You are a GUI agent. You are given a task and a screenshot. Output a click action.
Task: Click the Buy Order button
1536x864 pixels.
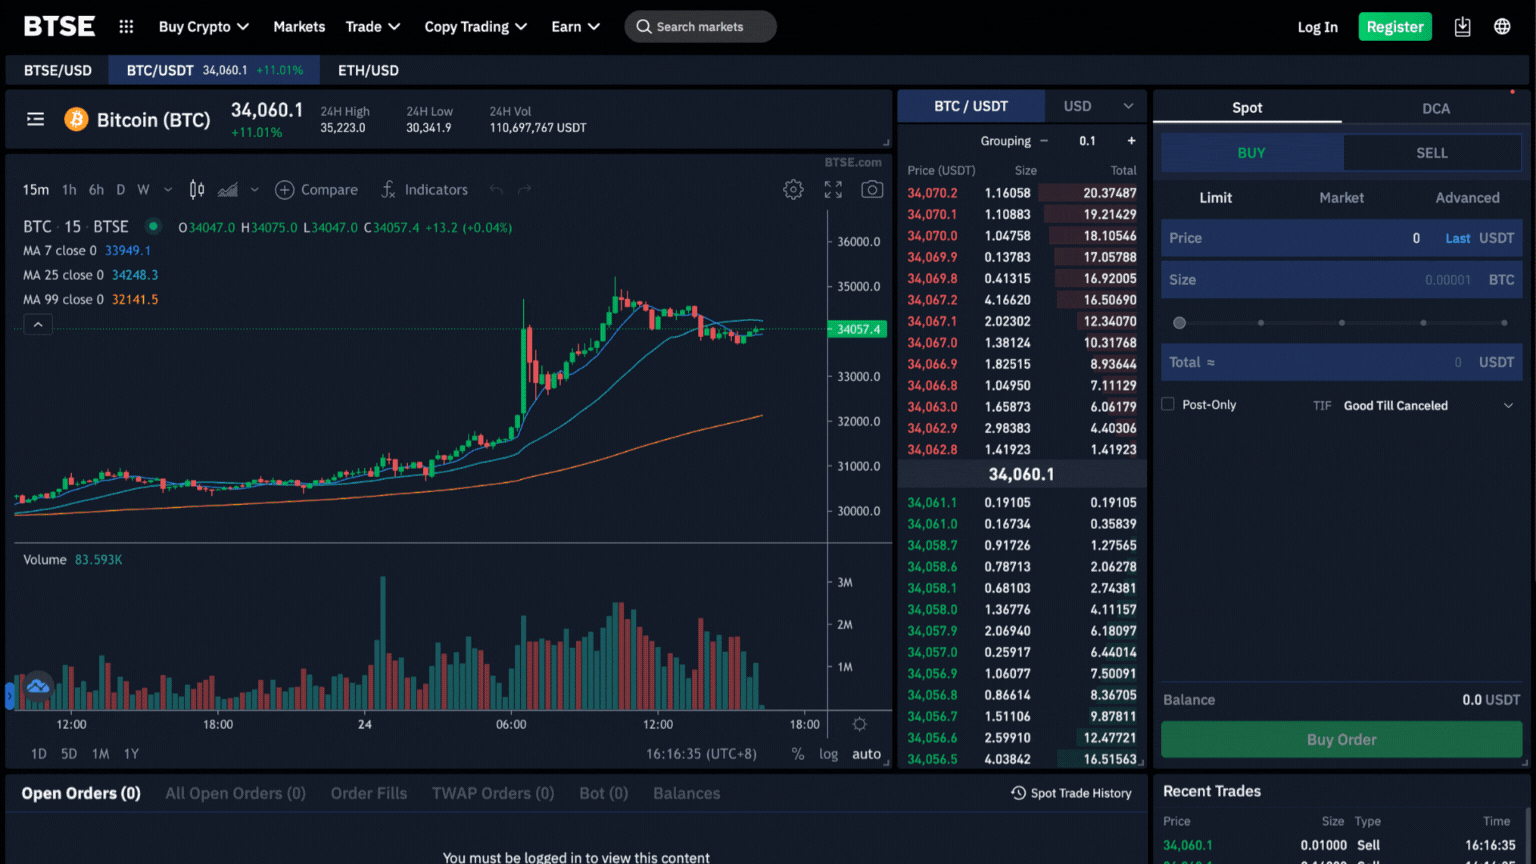click(1342, 740)
